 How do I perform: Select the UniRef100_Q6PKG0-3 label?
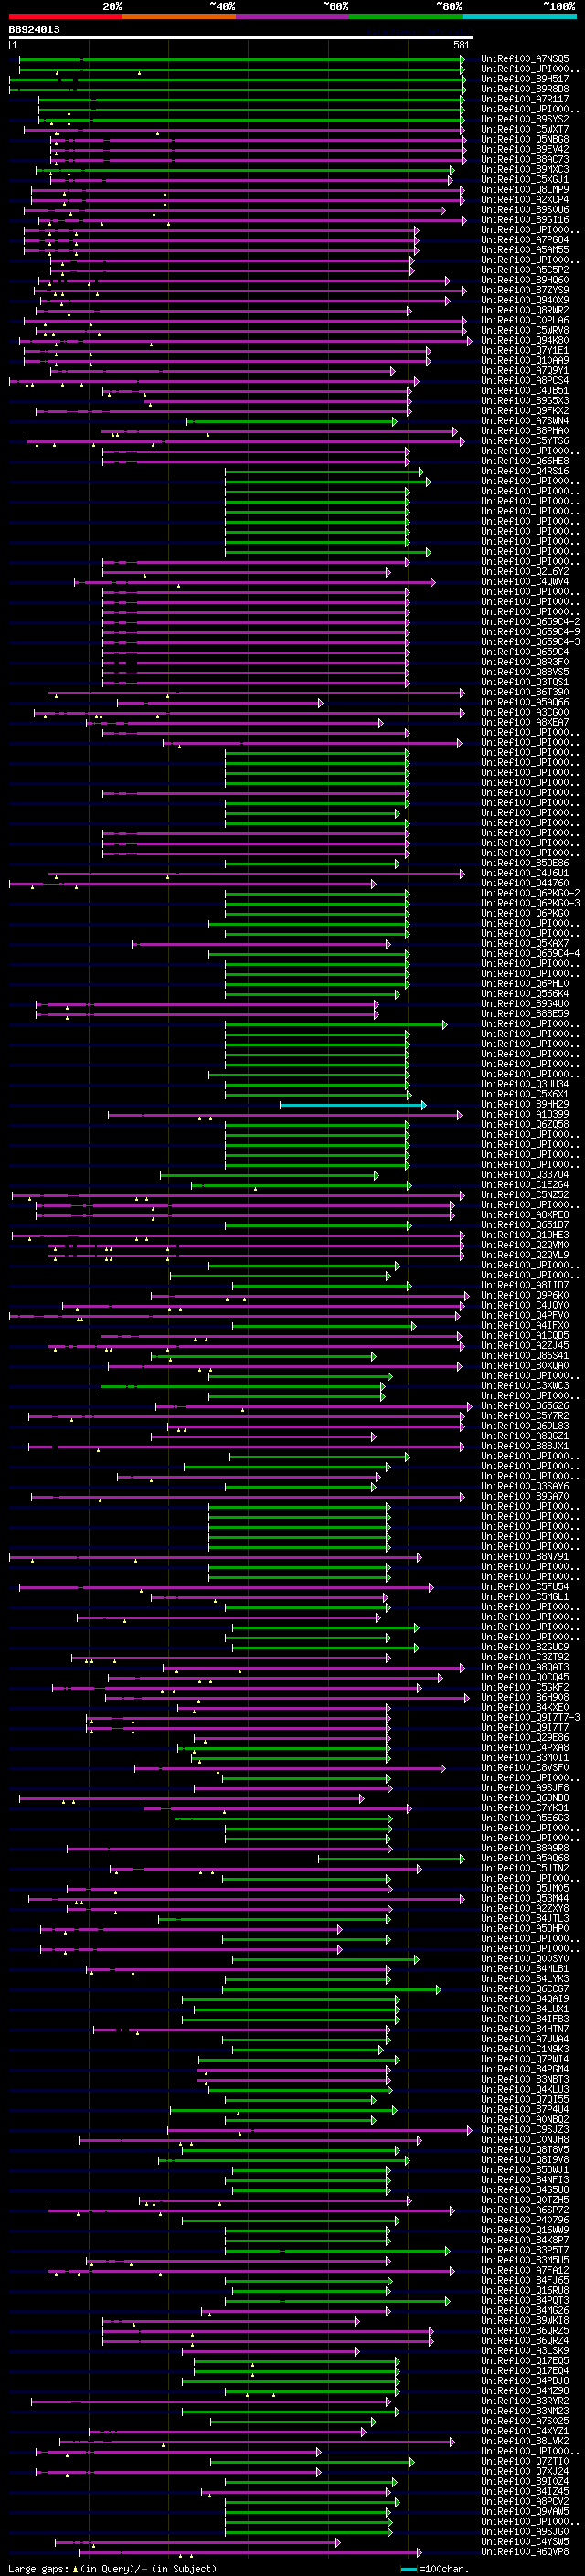pyautogui.click(x=530, y=903)
